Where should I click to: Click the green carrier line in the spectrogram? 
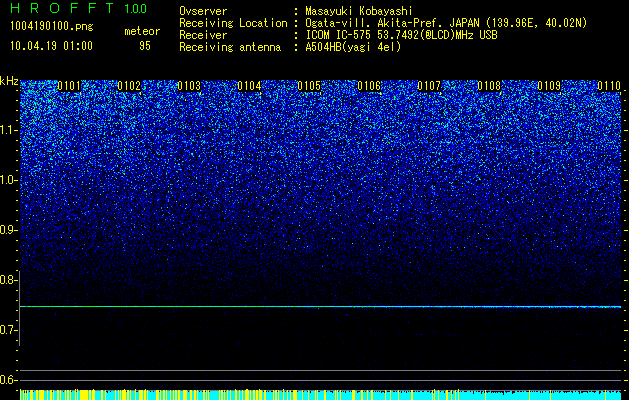(x=320, y=307)
